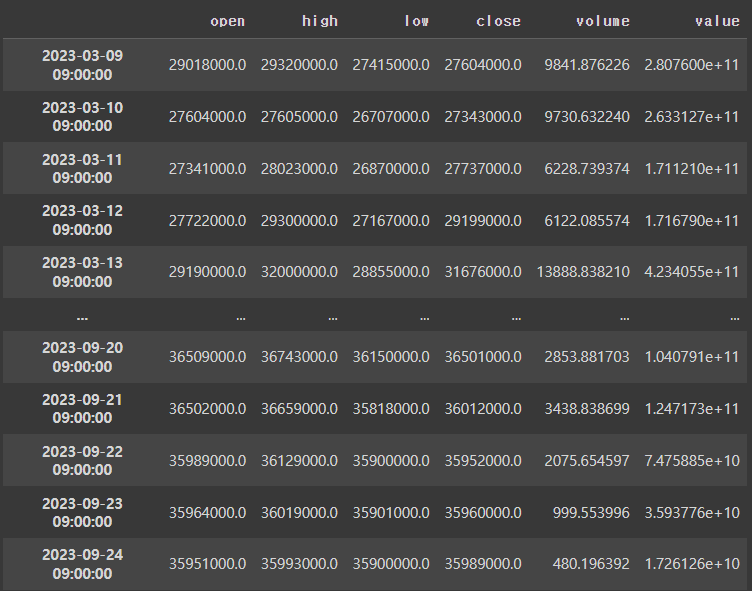Screen dimensions: 752x591
Task: Click close value 31676000.0
Action: (483, 272)
